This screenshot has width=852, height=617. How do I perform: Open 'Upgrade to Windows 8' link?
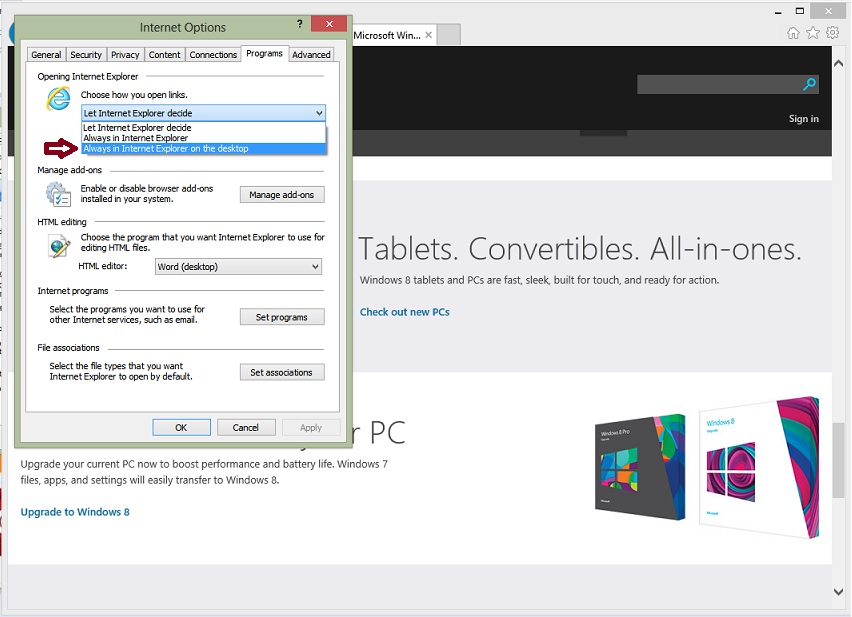coord(75,512)
